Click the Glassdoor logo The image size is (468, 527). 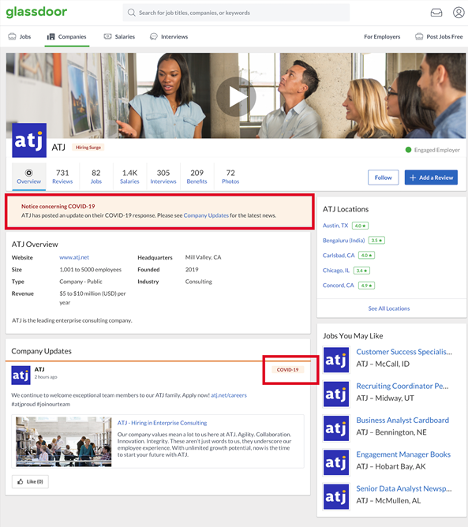(x=36, y=12)
